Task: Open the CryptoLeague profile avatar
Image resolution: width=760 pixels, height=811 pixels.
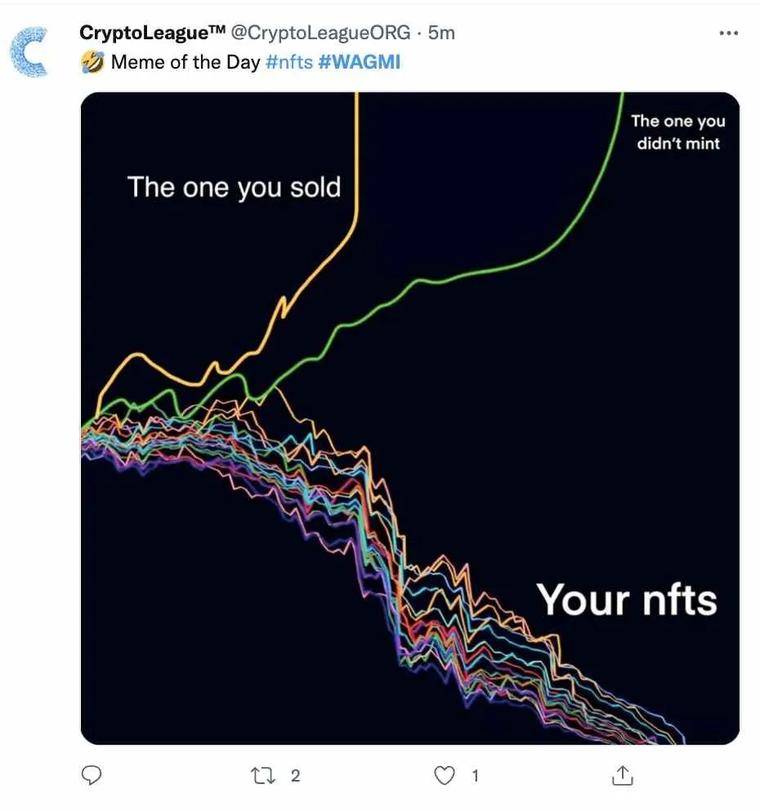Action: coord(29,52)
